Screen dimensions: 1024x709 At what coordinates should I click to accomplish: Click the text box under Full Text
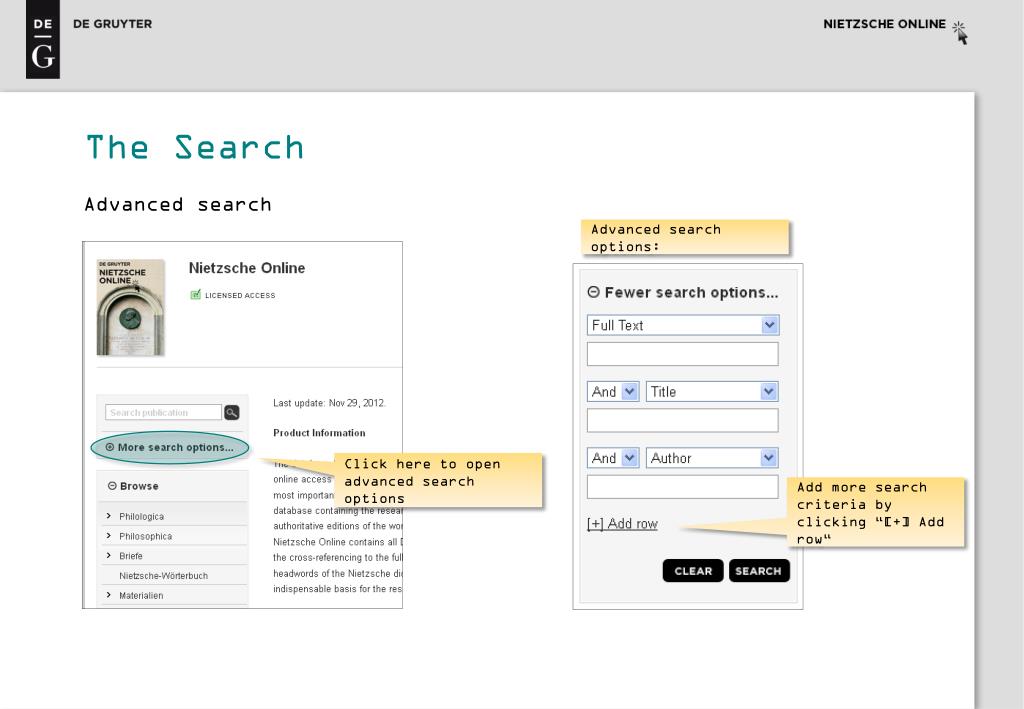pyautogui.click(x=682, y=354)
